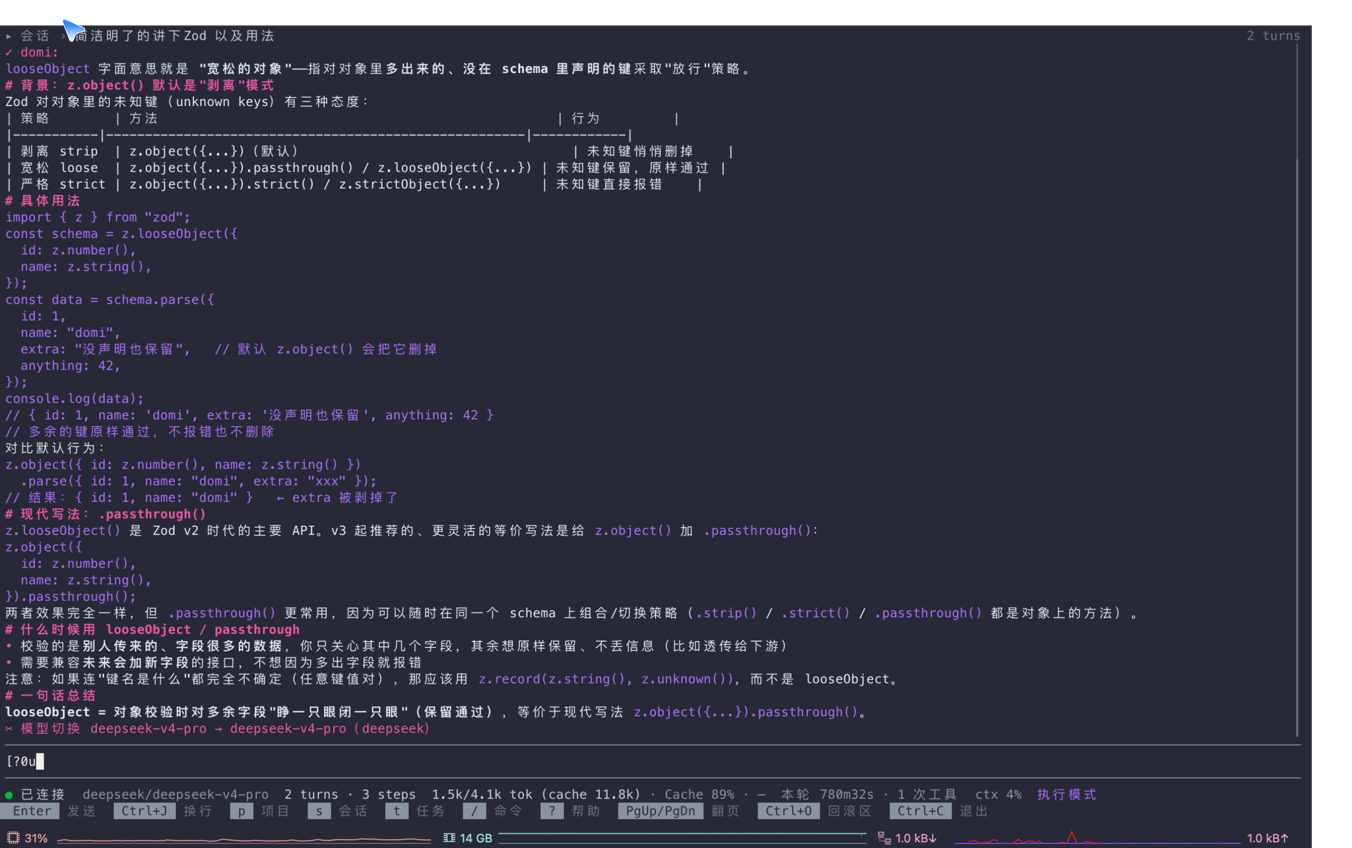Click the model name deepseek/deepseek-v4-pro in status bar

[x=176, y=795]
